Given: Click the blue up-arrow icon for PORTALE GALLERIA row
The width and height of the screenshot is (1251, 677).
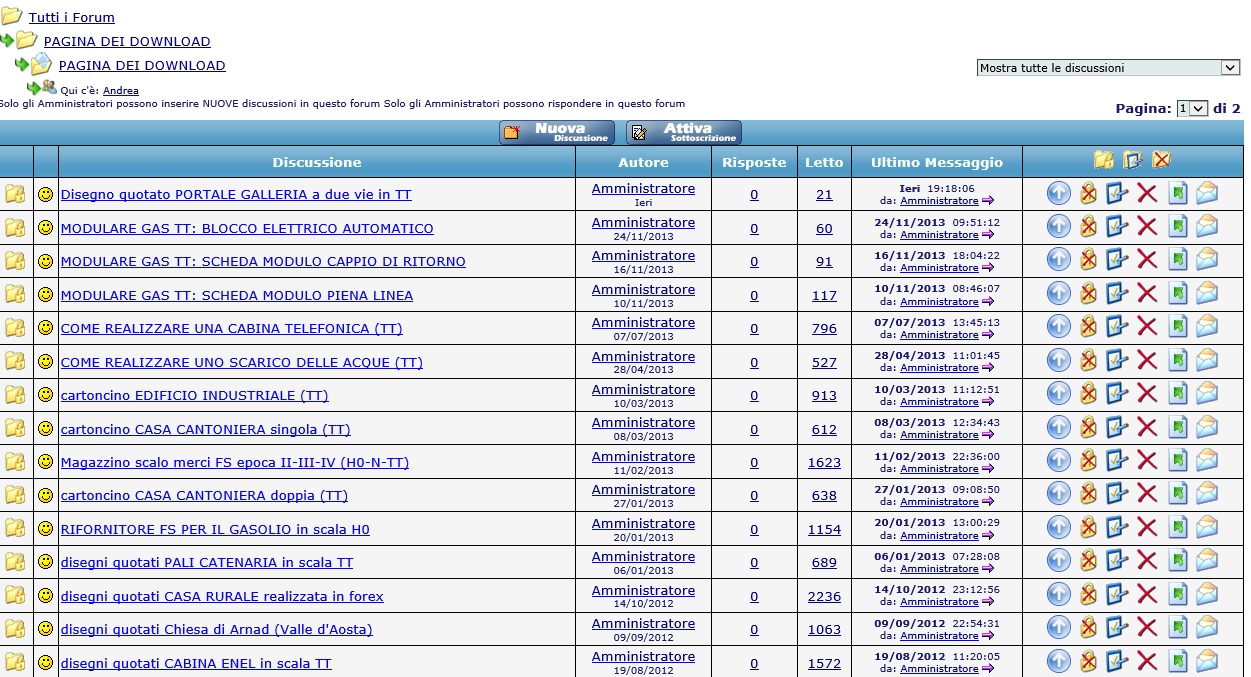Looking at the screenshot, I should pos(1059,194).
